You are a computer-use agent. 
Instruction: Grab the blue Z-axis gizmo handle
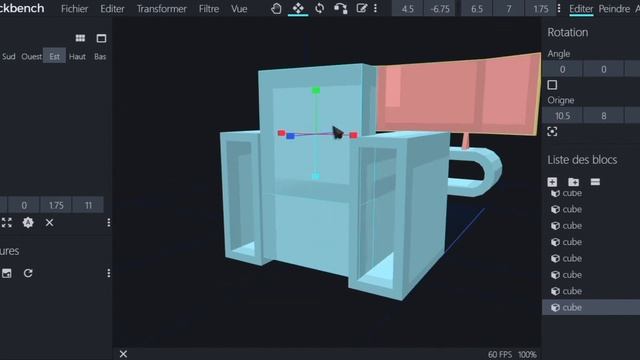click(x=290, y=136)
